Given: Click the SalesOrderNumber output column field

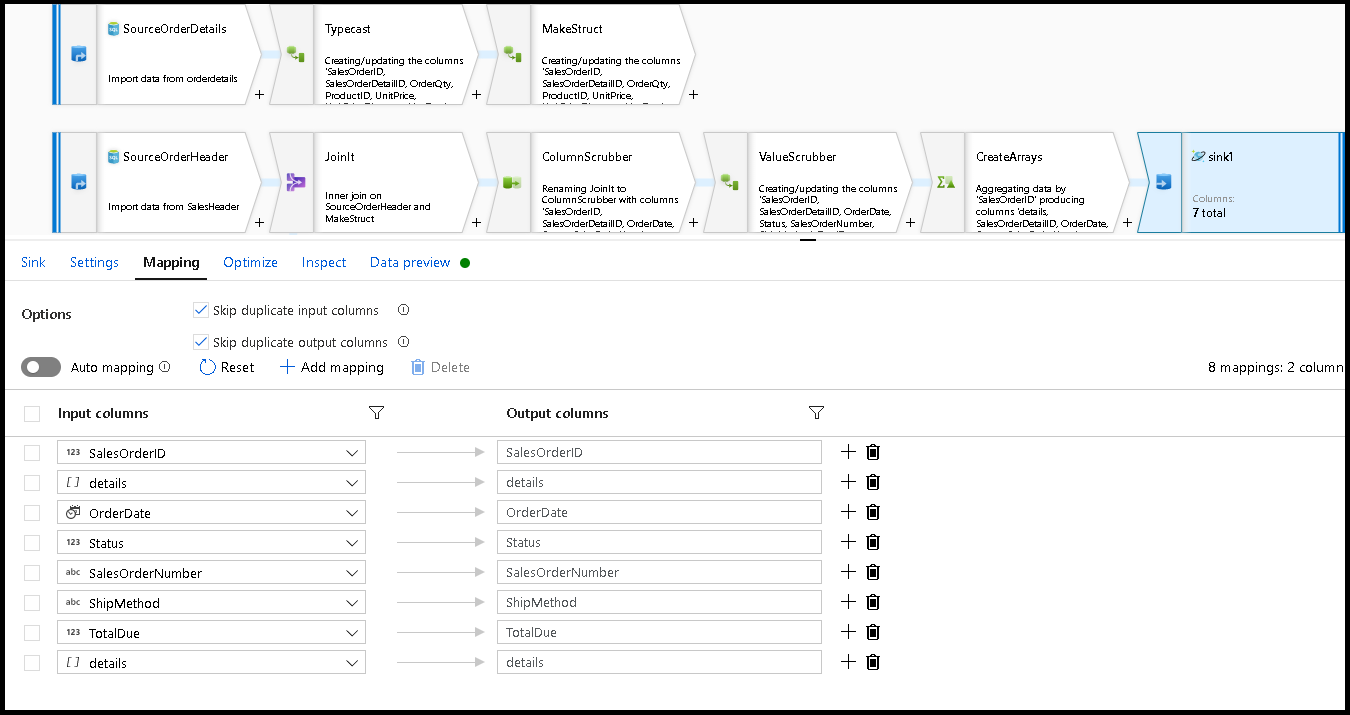Looking at the screenshot, I should click(659, 572).
